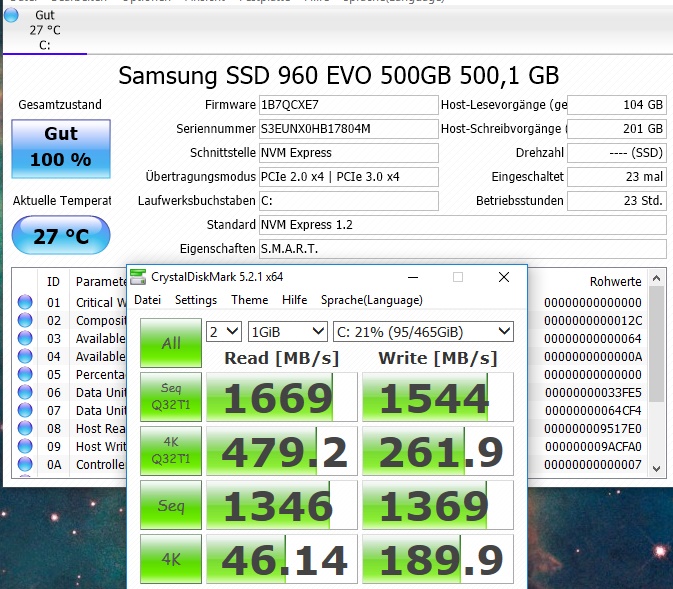673x589 pixels.
Task: Run all benchmarks with the All button
Action: pos(171,343)
